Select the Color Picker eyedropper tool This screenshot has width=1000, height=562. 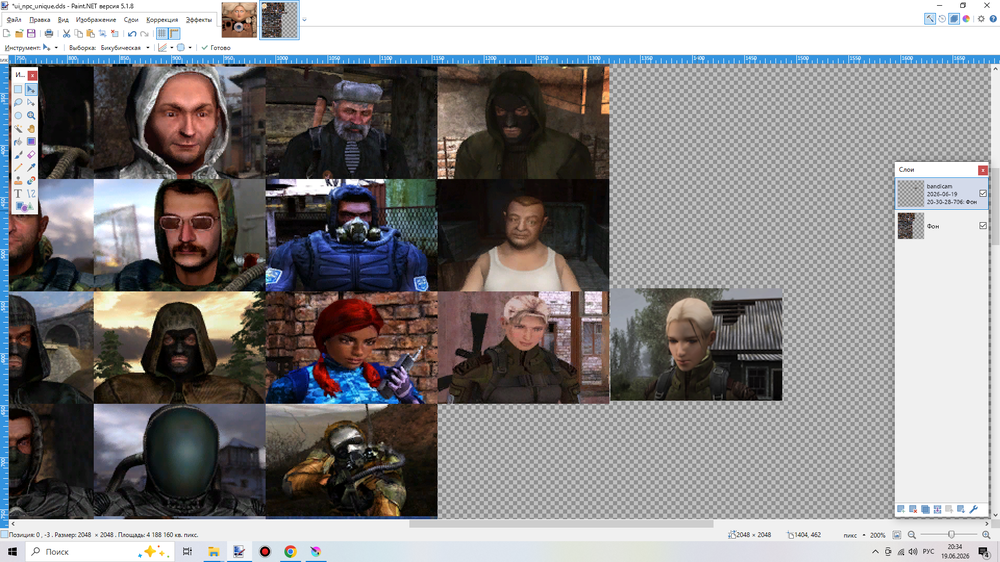(x=31, y=167)
